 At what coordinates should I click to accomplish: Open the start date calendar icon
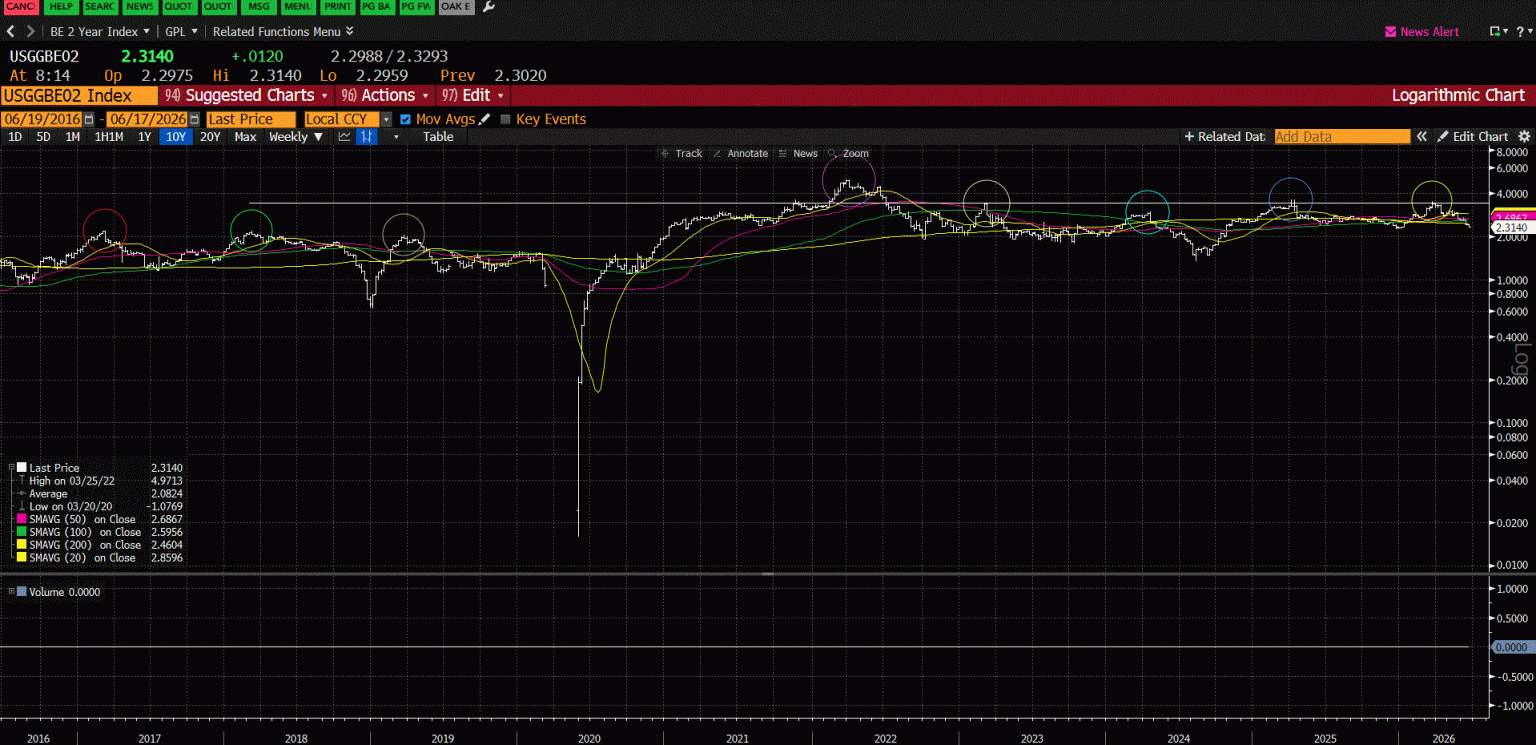(88, 119)
